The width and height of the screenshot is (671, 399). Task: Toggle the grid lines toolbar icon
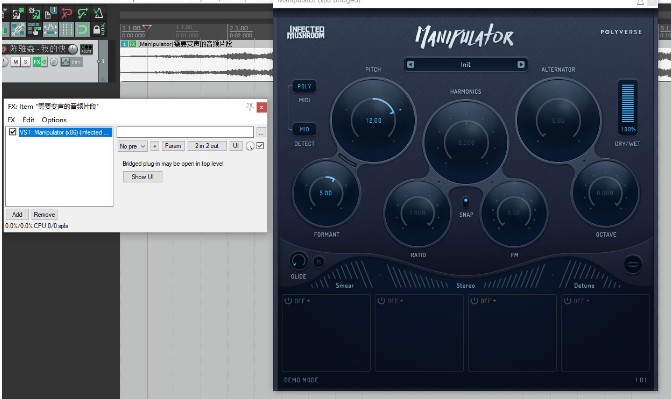pyautogui.click(x=66, y=30)
